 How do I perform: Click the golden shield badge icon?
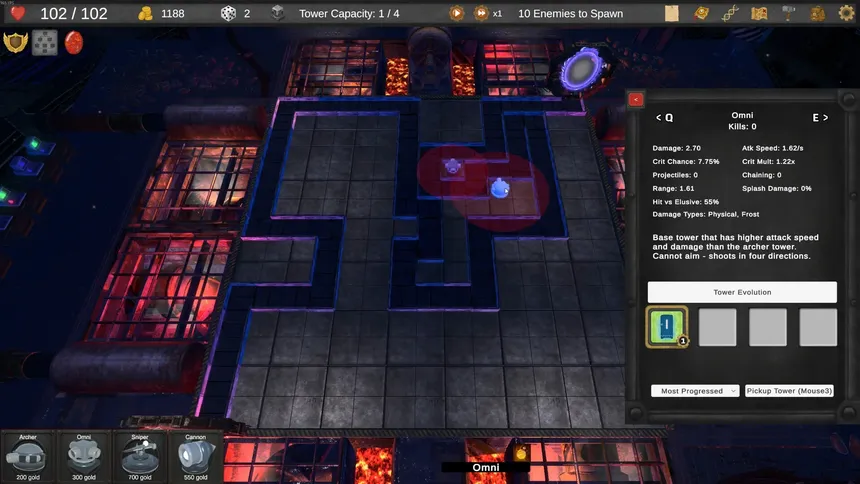coord(15,42)
